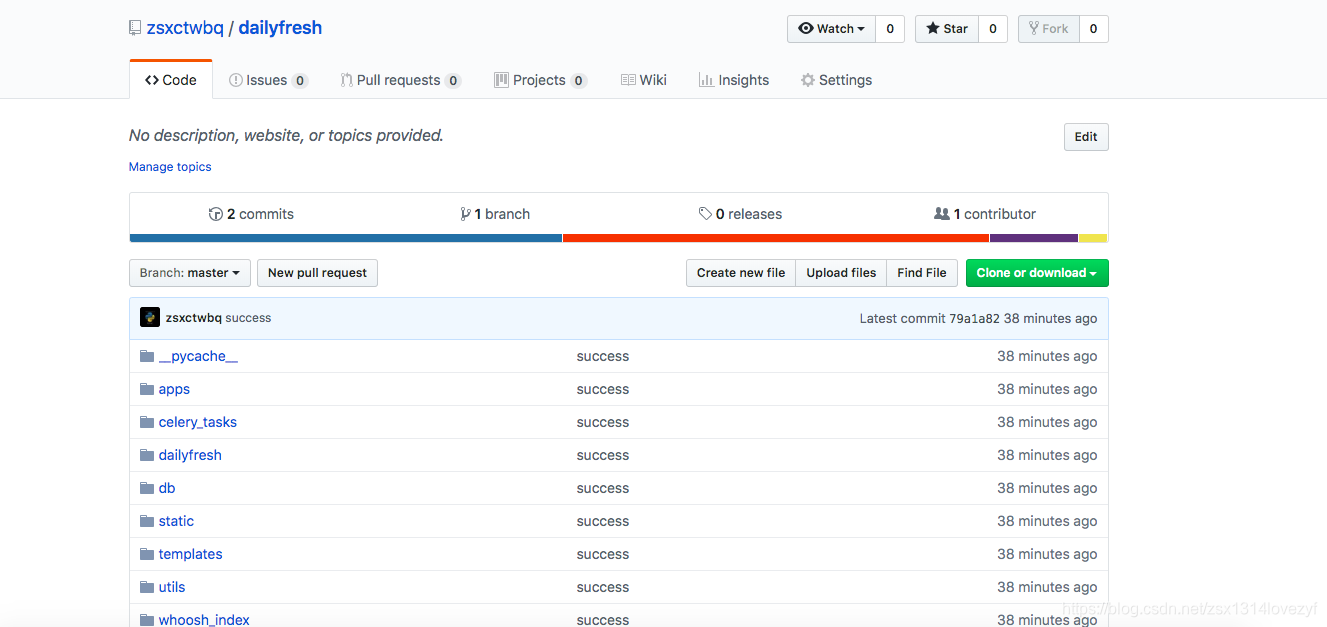
Task: Click the folder icon next to utils
Action: tap(147, 587)
